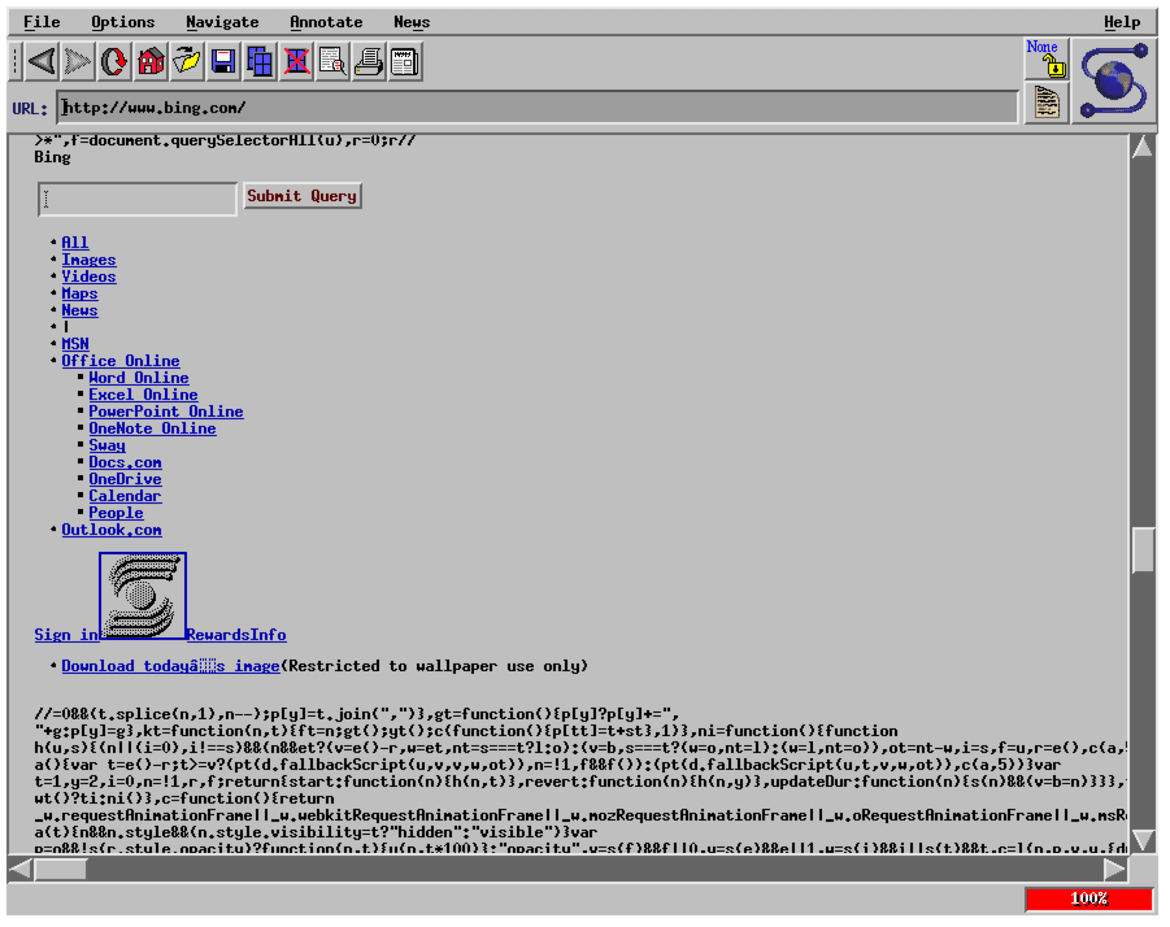This screenshot has width=1170, height=927.
Task: Click the horizontal scrollbar right arrow
Action: point(1115,870)
